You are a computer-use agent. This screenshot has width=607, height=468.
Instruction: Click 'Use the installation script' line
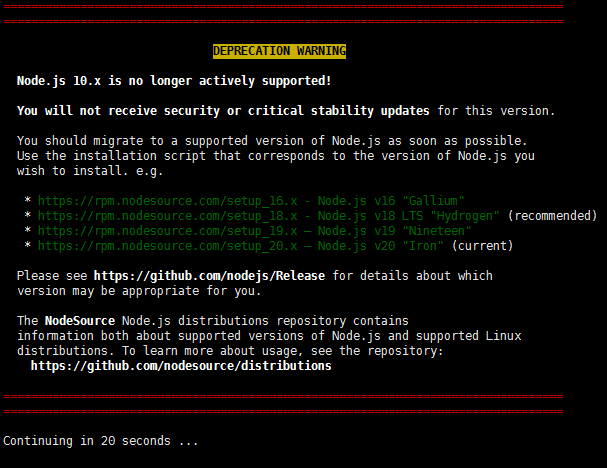(x=276, y=156)
